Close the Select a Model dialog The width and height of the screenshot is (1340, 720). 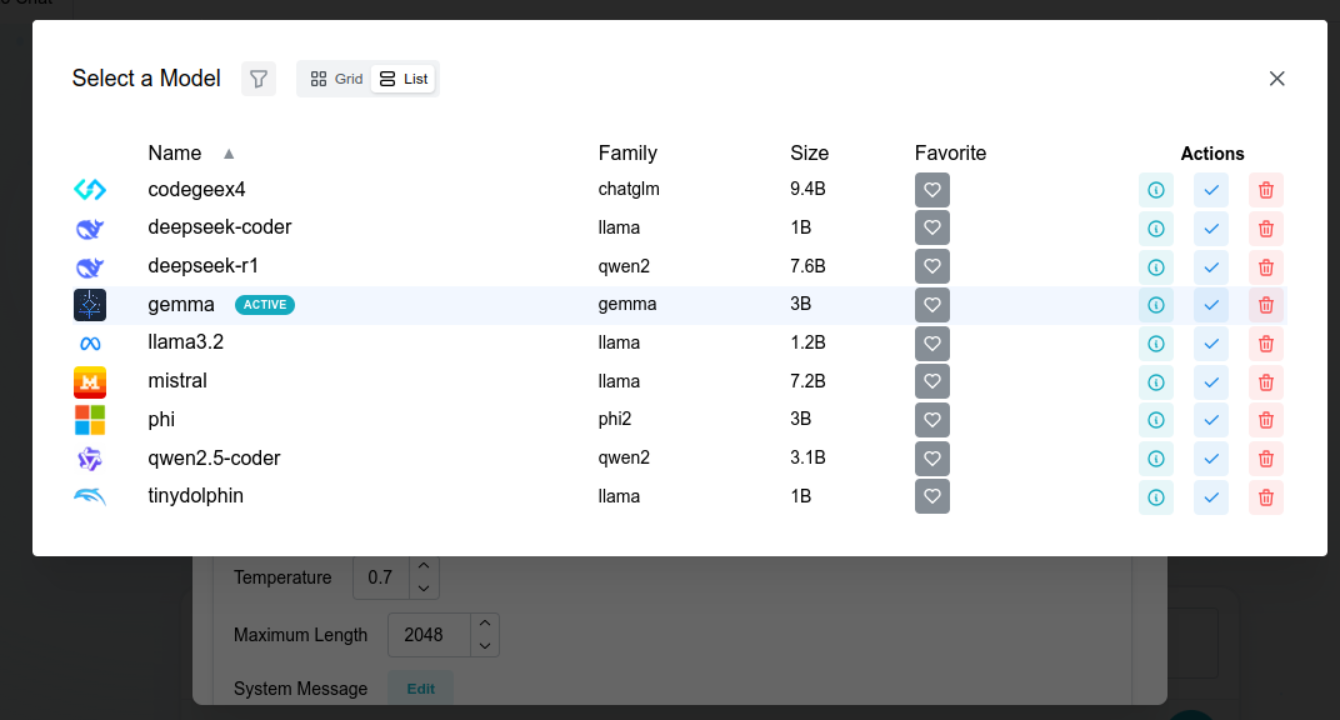point(1277,79)
